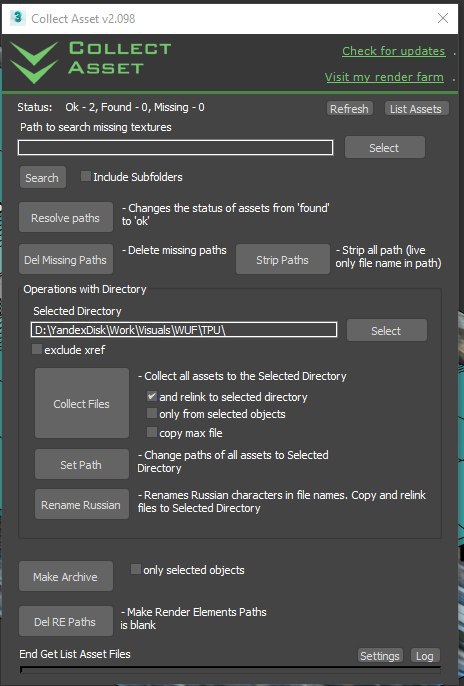Click the Resolve paths button

66,217
